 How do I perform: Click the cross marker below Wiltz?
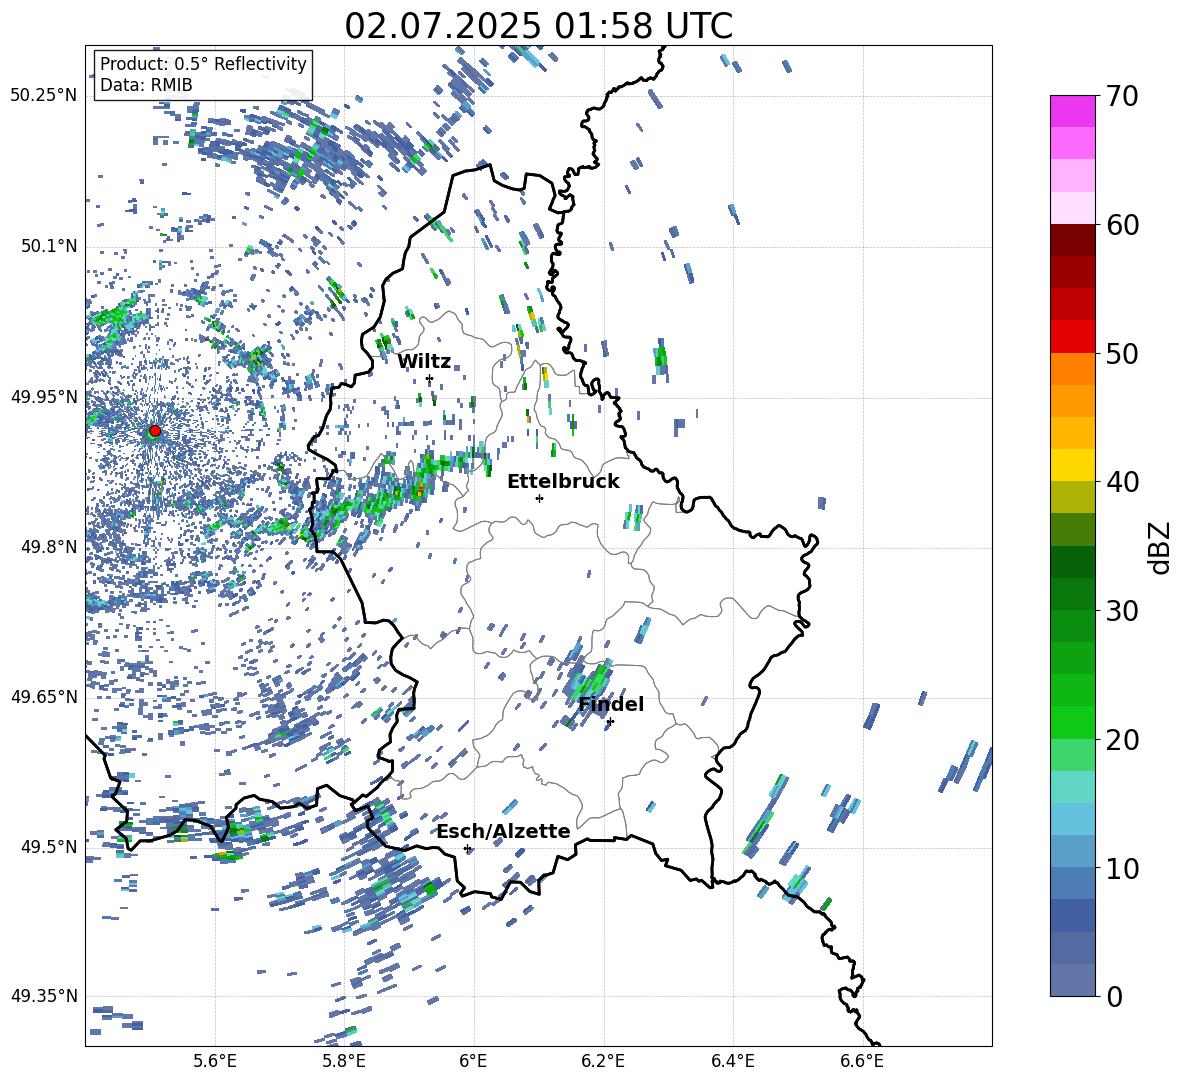point(429,378)
